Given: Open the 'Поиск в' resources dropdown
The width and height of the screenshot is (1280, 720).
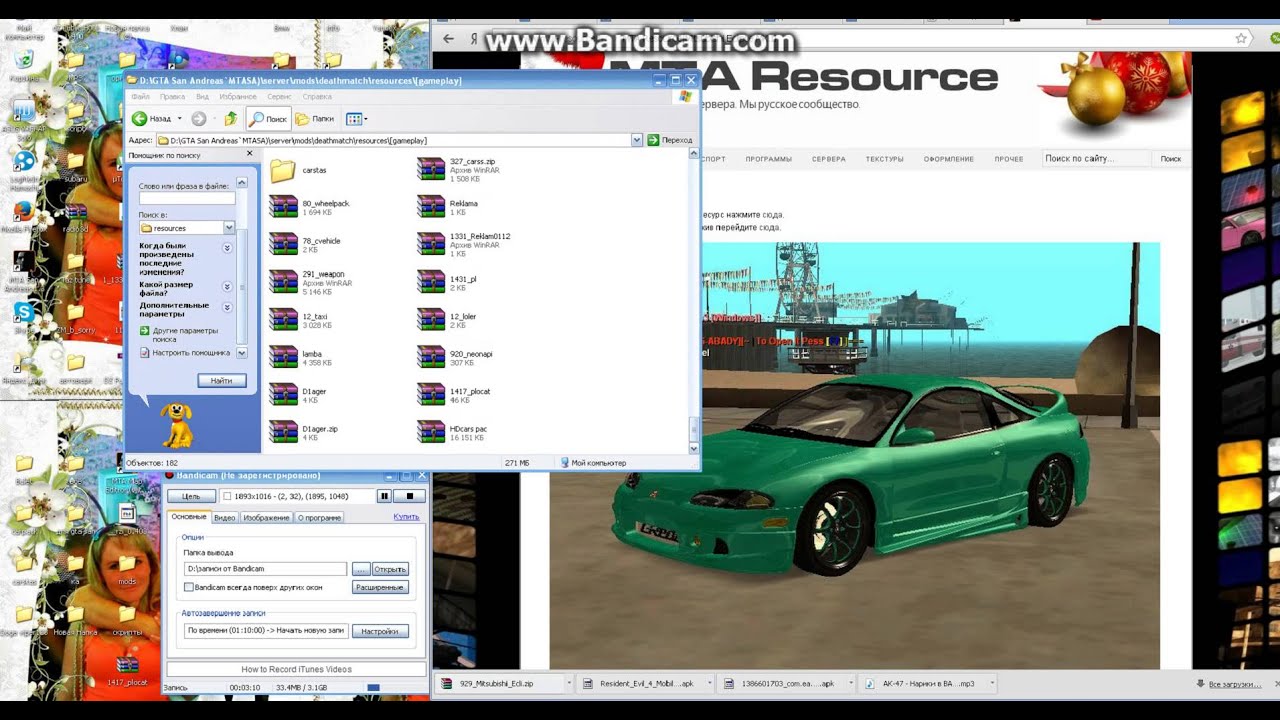Looking at the screenshot, I should click(x=229, y=228).
